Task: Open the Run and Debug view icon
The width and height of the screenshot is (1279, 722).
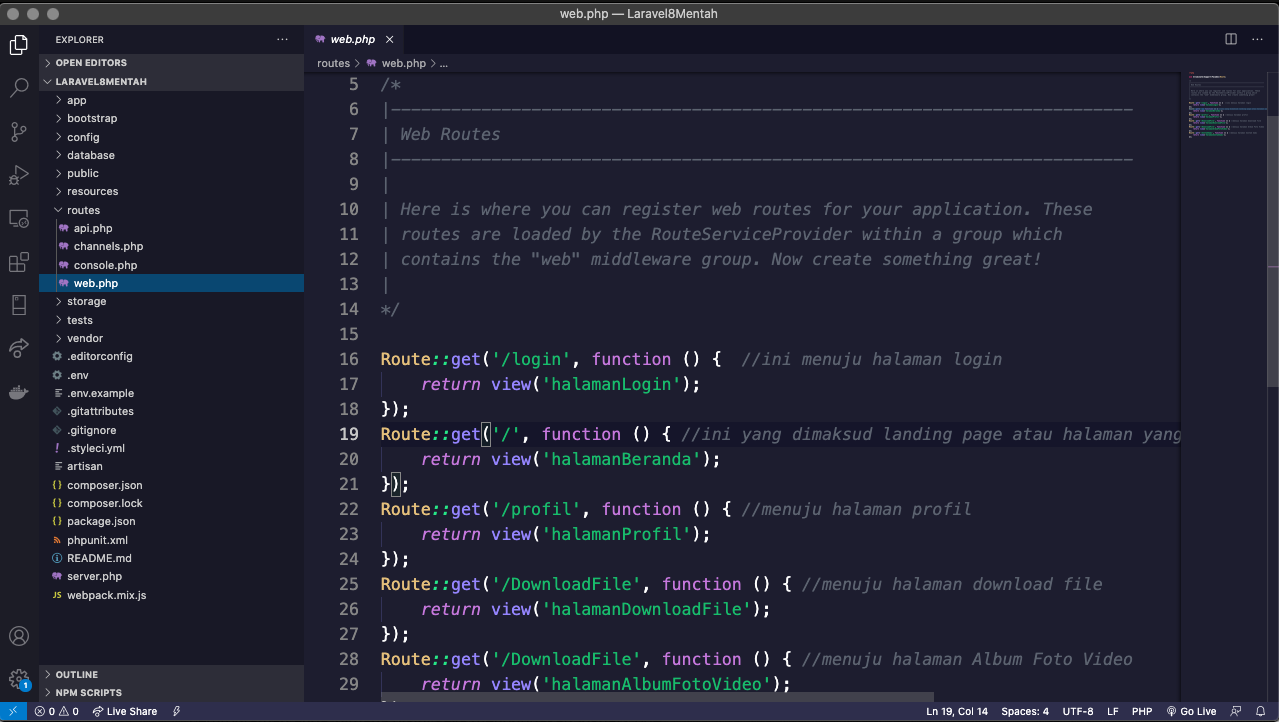Action: (x=19, y=175)
